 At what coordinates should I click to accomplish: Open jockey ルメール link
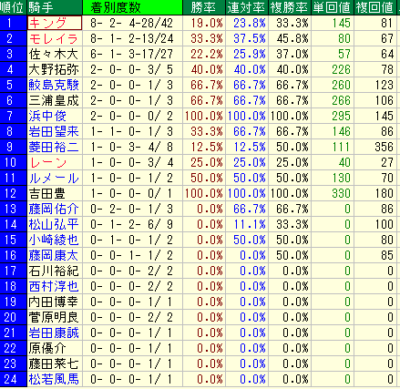(x=54, y=178)
